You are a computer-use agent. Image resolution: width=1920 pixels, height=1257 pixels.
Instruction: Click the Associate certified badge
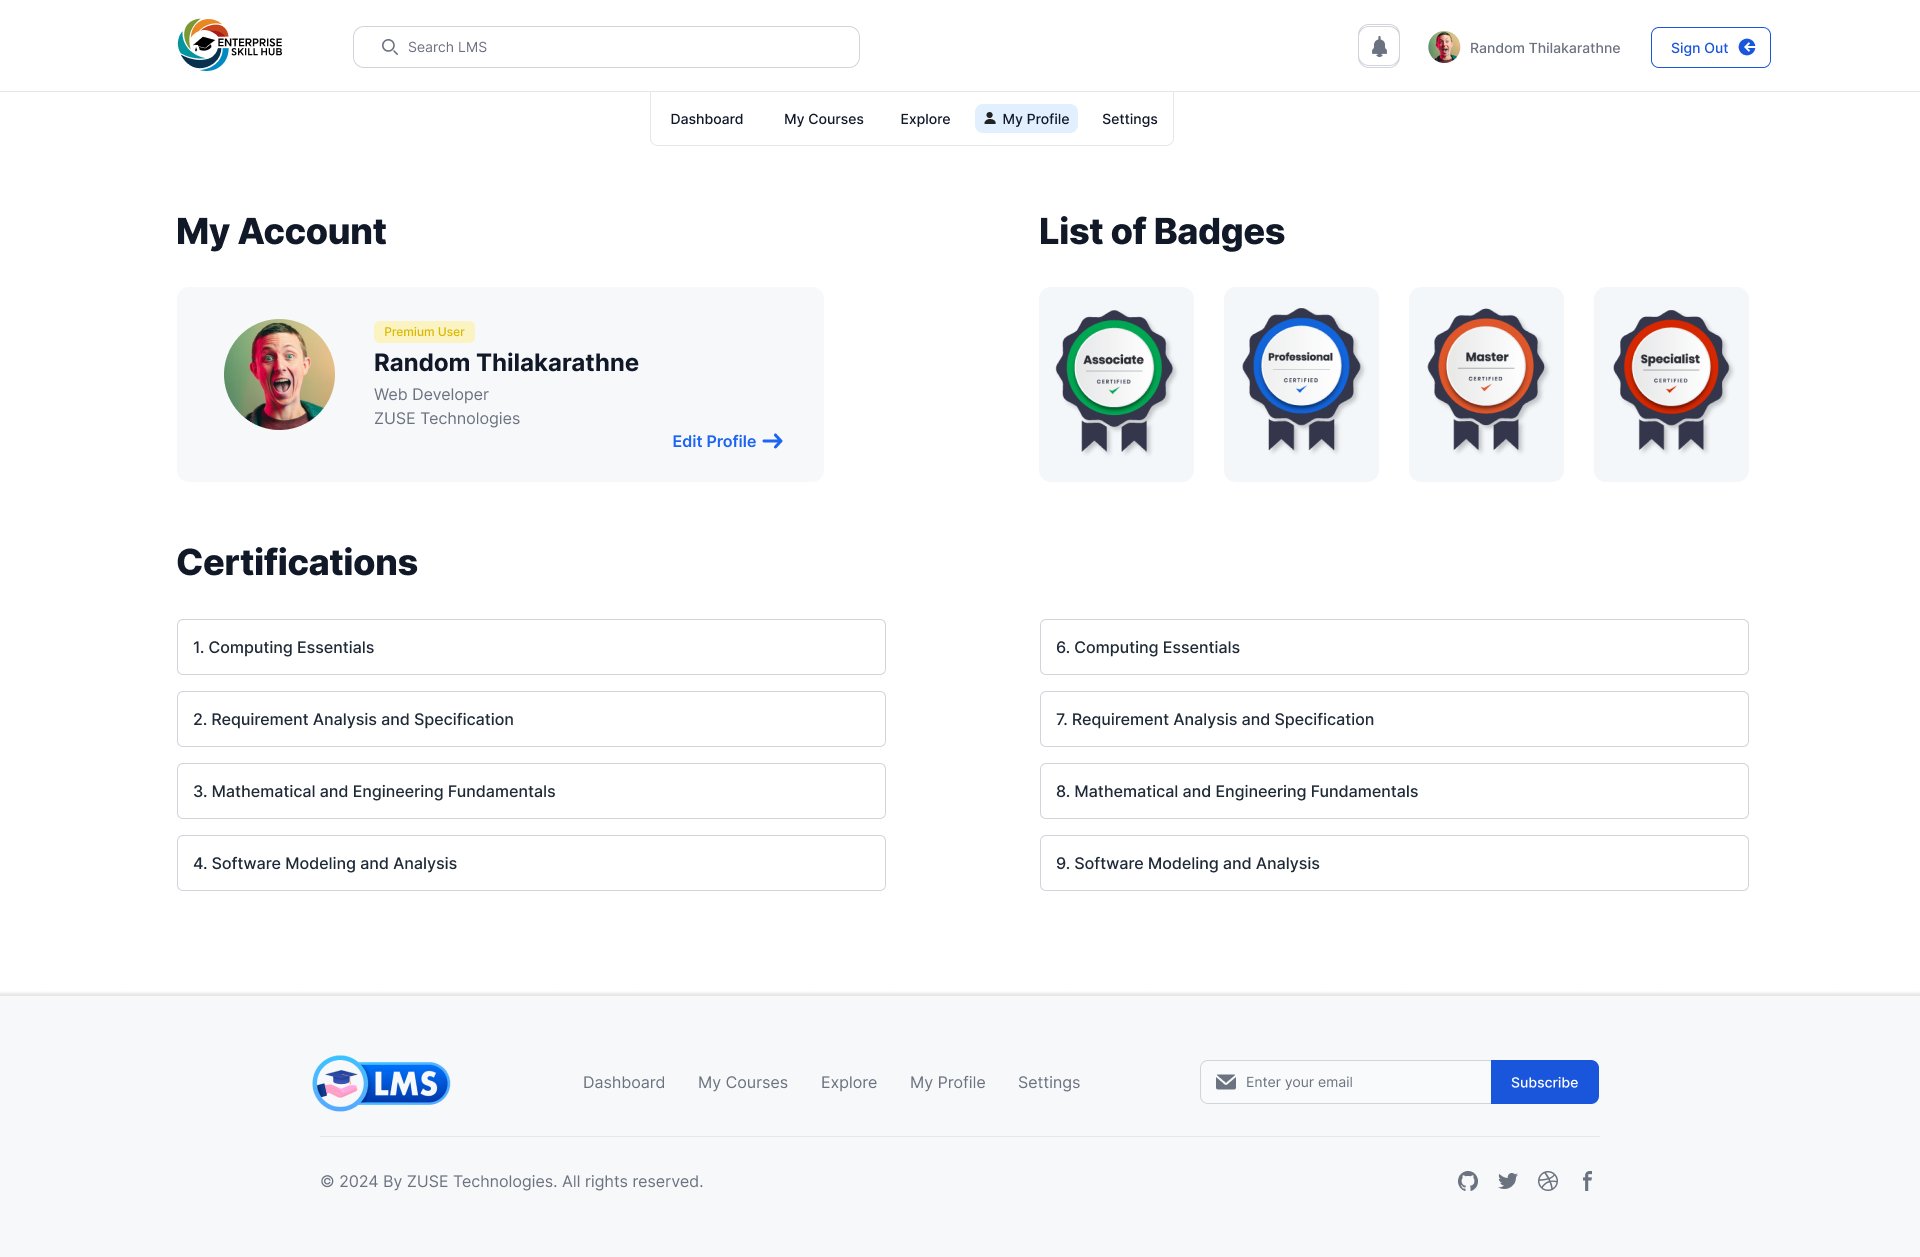click(x=1116, y=384)
